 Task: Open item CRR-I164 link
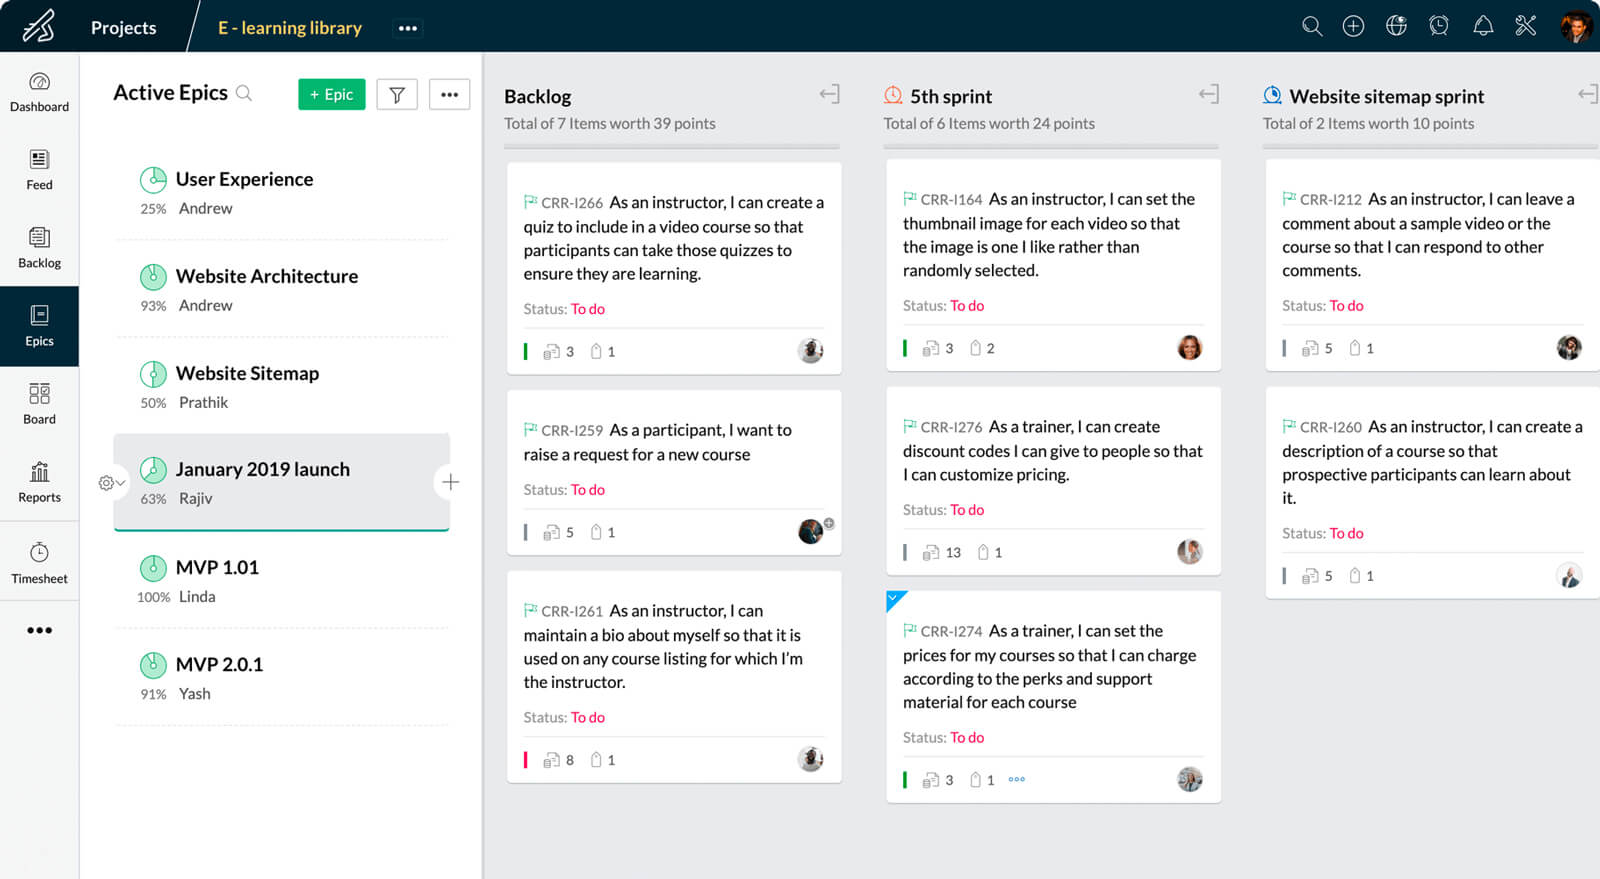pyautogui.click(x=951, y=200)
